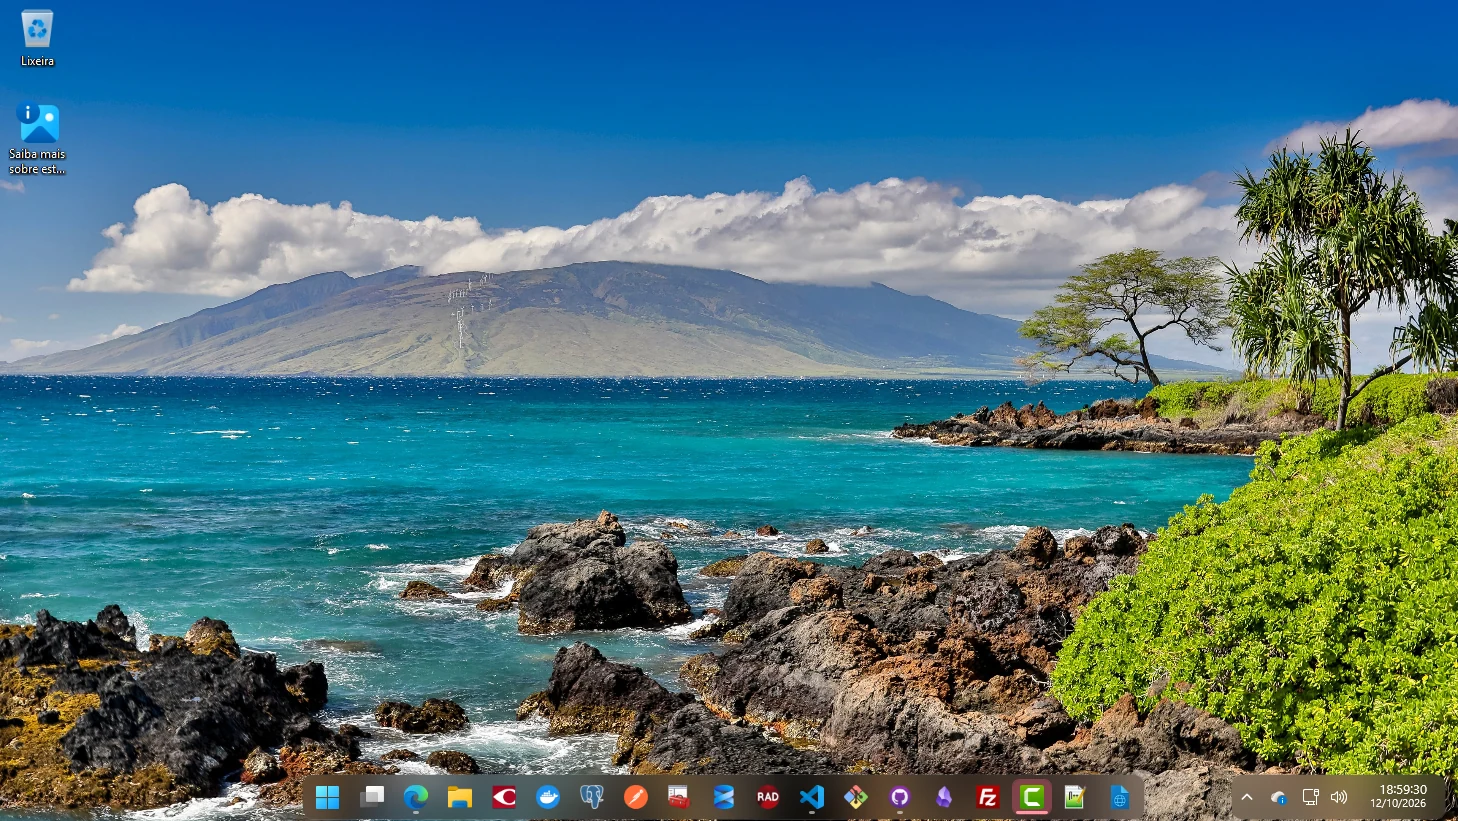1458x821 pixels.
Task: Select the 'Saiba mais sobre est...' desktop icon
Action: pos(37,139)
